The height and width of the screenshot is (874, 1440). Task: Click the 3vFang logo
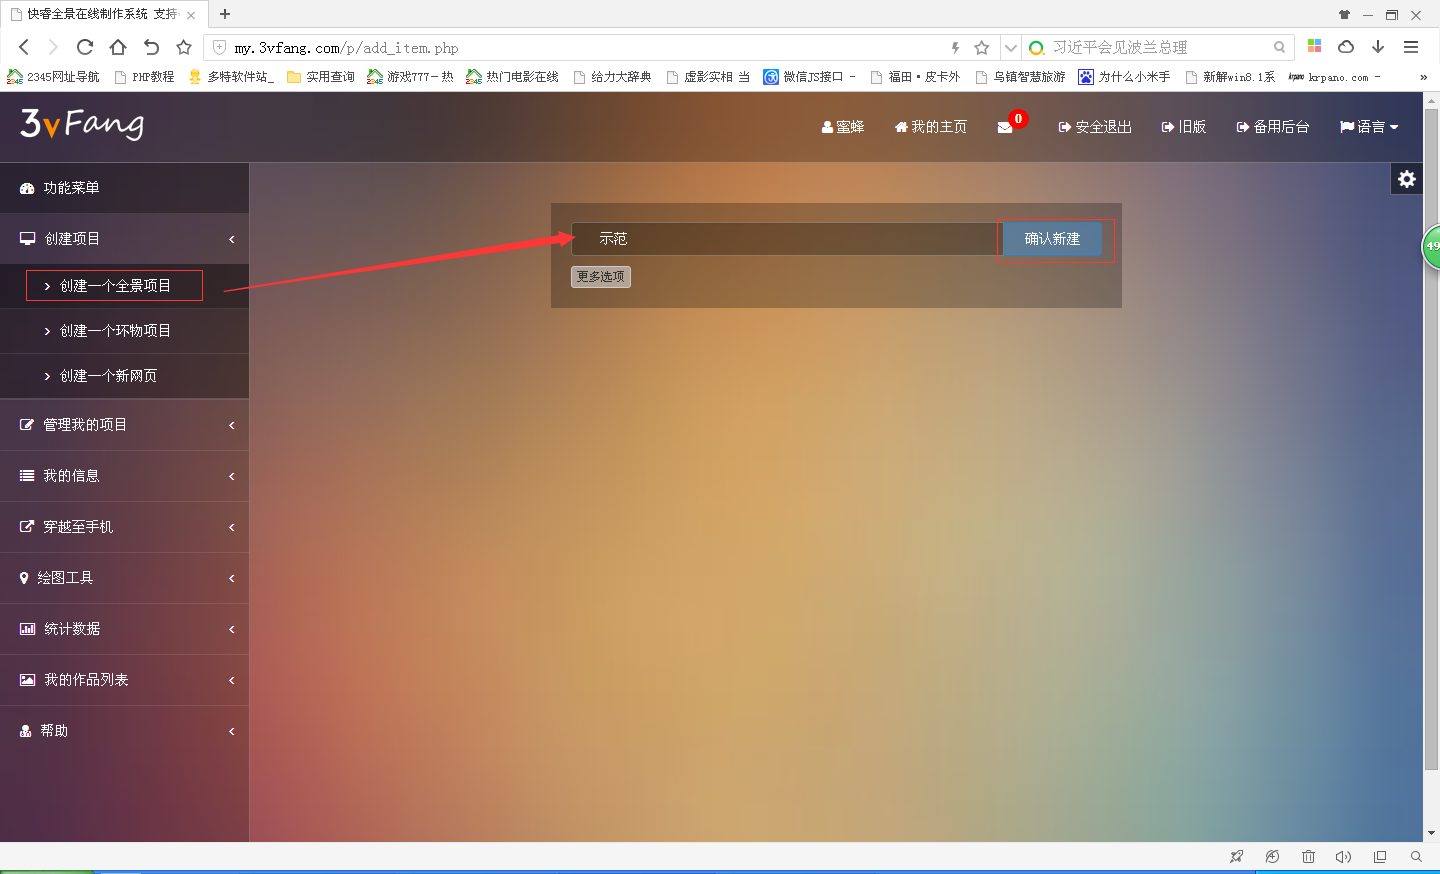[x=82, y=124]
